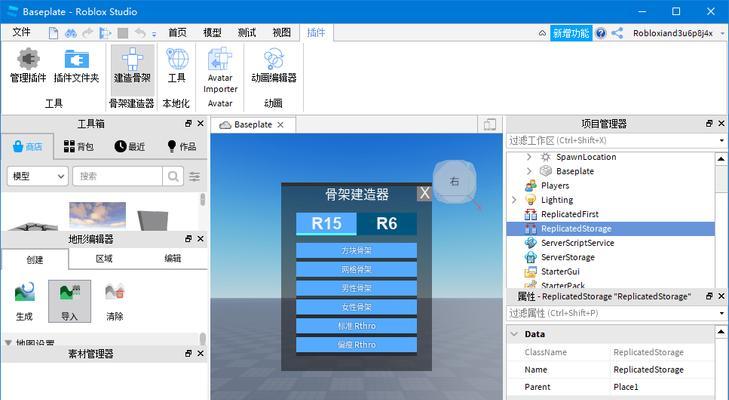Collapse the ribbon with the caret icon
This screenshot has width=729, height=400.
(x=542, y=33)
